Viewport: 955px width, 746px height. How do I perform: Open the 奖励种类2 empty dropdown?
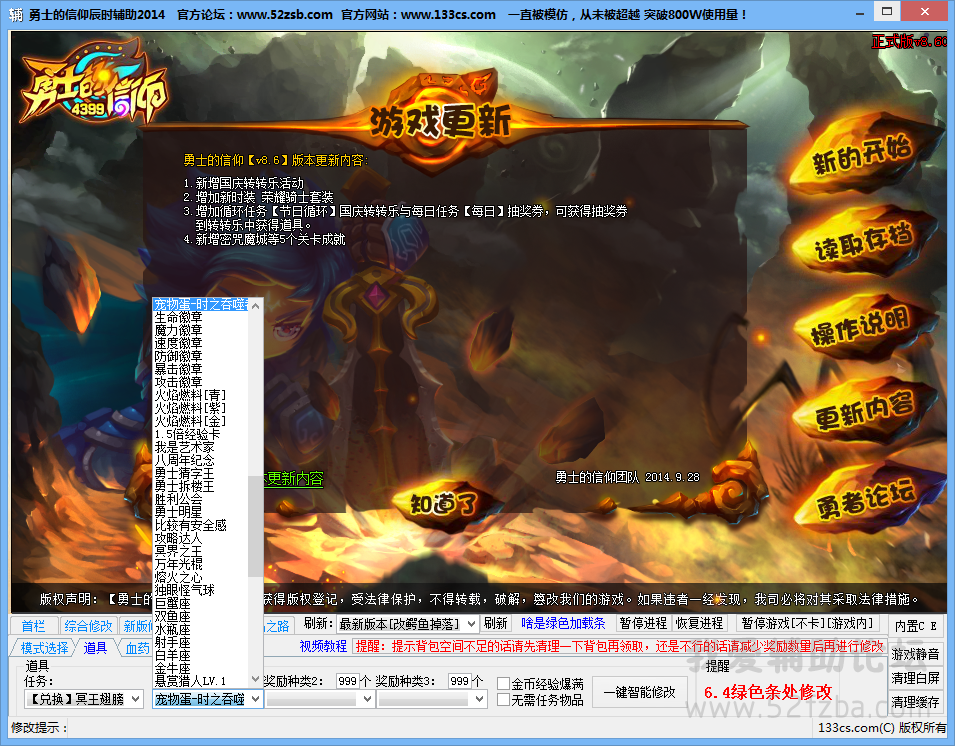[x=320, y=699]
